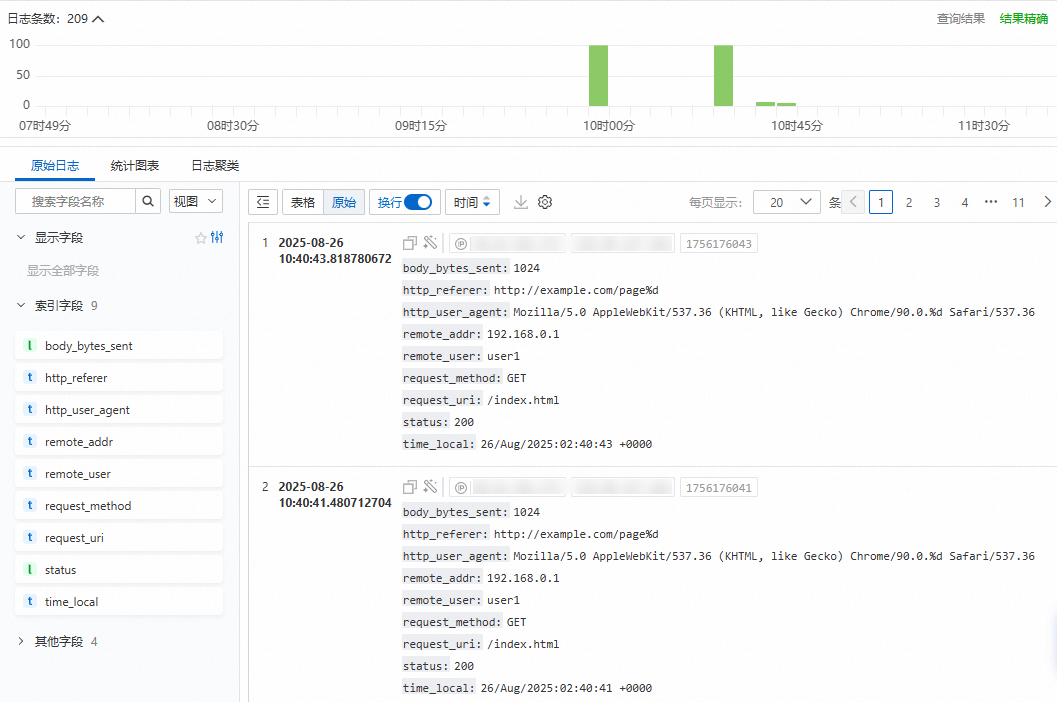
Task: Open the 时间 sort order dropdown
Action: click(x=472, y=202)
